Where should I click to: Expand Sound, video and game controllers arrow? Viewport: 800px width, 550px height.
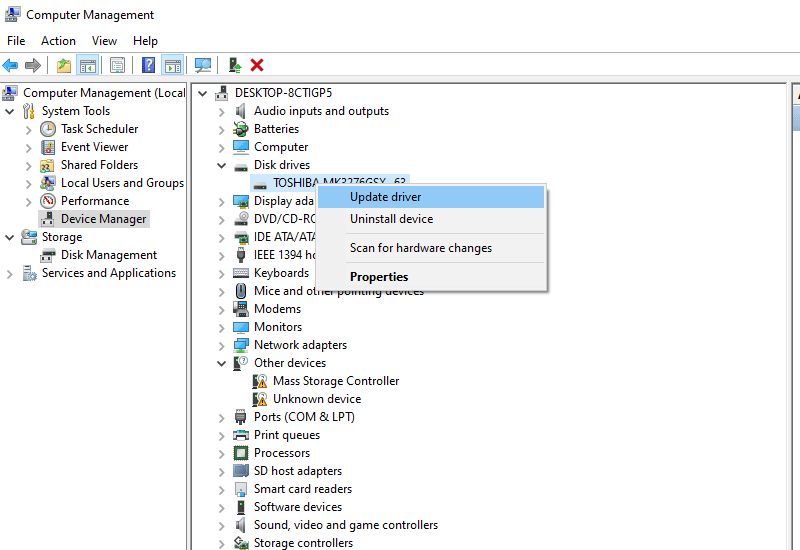[221, 526]
